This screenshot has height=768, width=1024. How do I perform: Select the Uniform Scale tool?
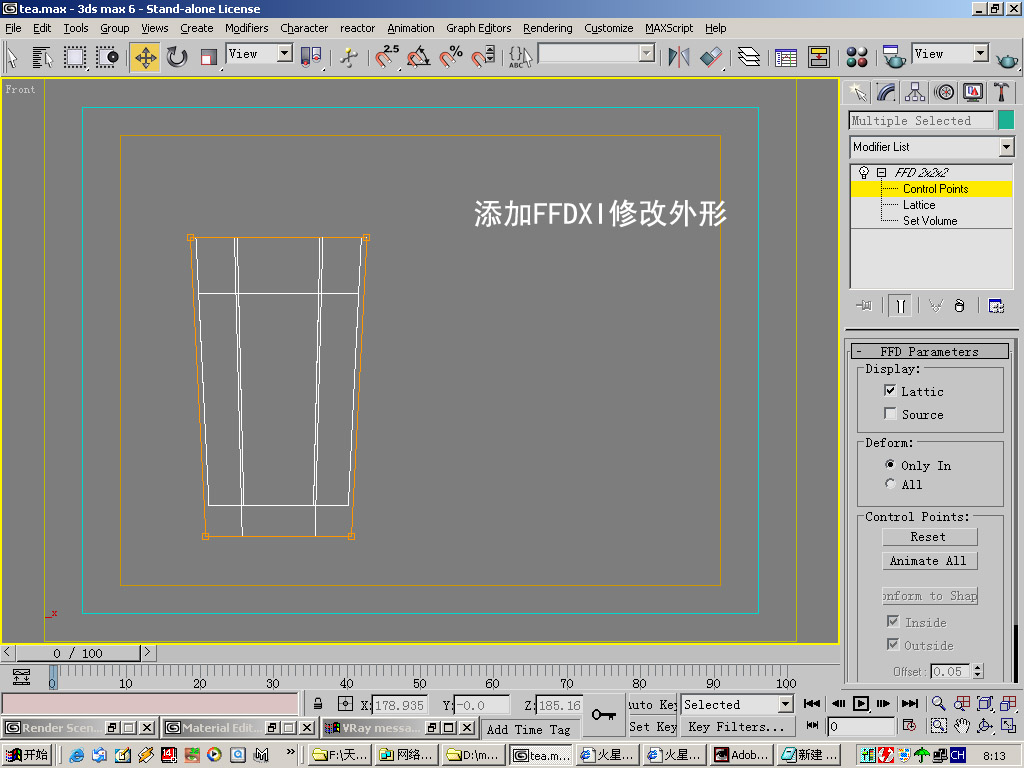pyautogui.click(x=208, y=57)
